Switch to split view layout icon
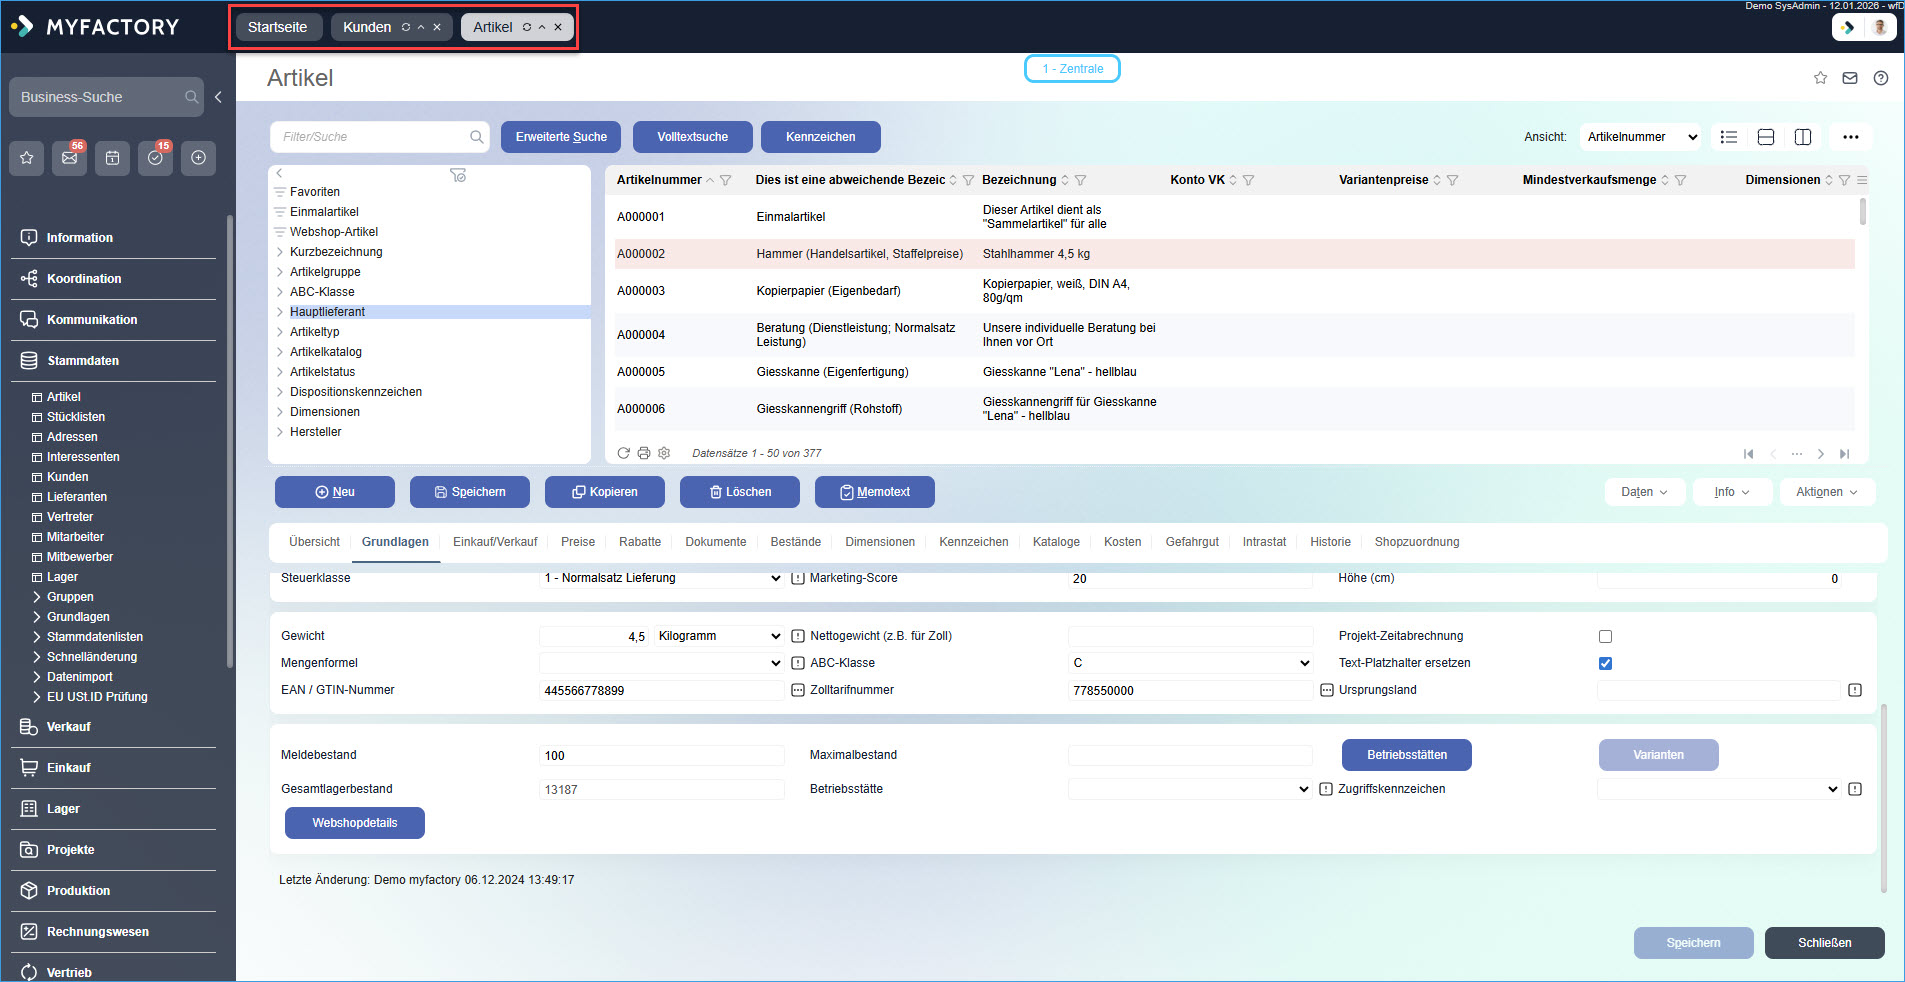Screen dimensions: 1905x982 [x=1803, y=137]
